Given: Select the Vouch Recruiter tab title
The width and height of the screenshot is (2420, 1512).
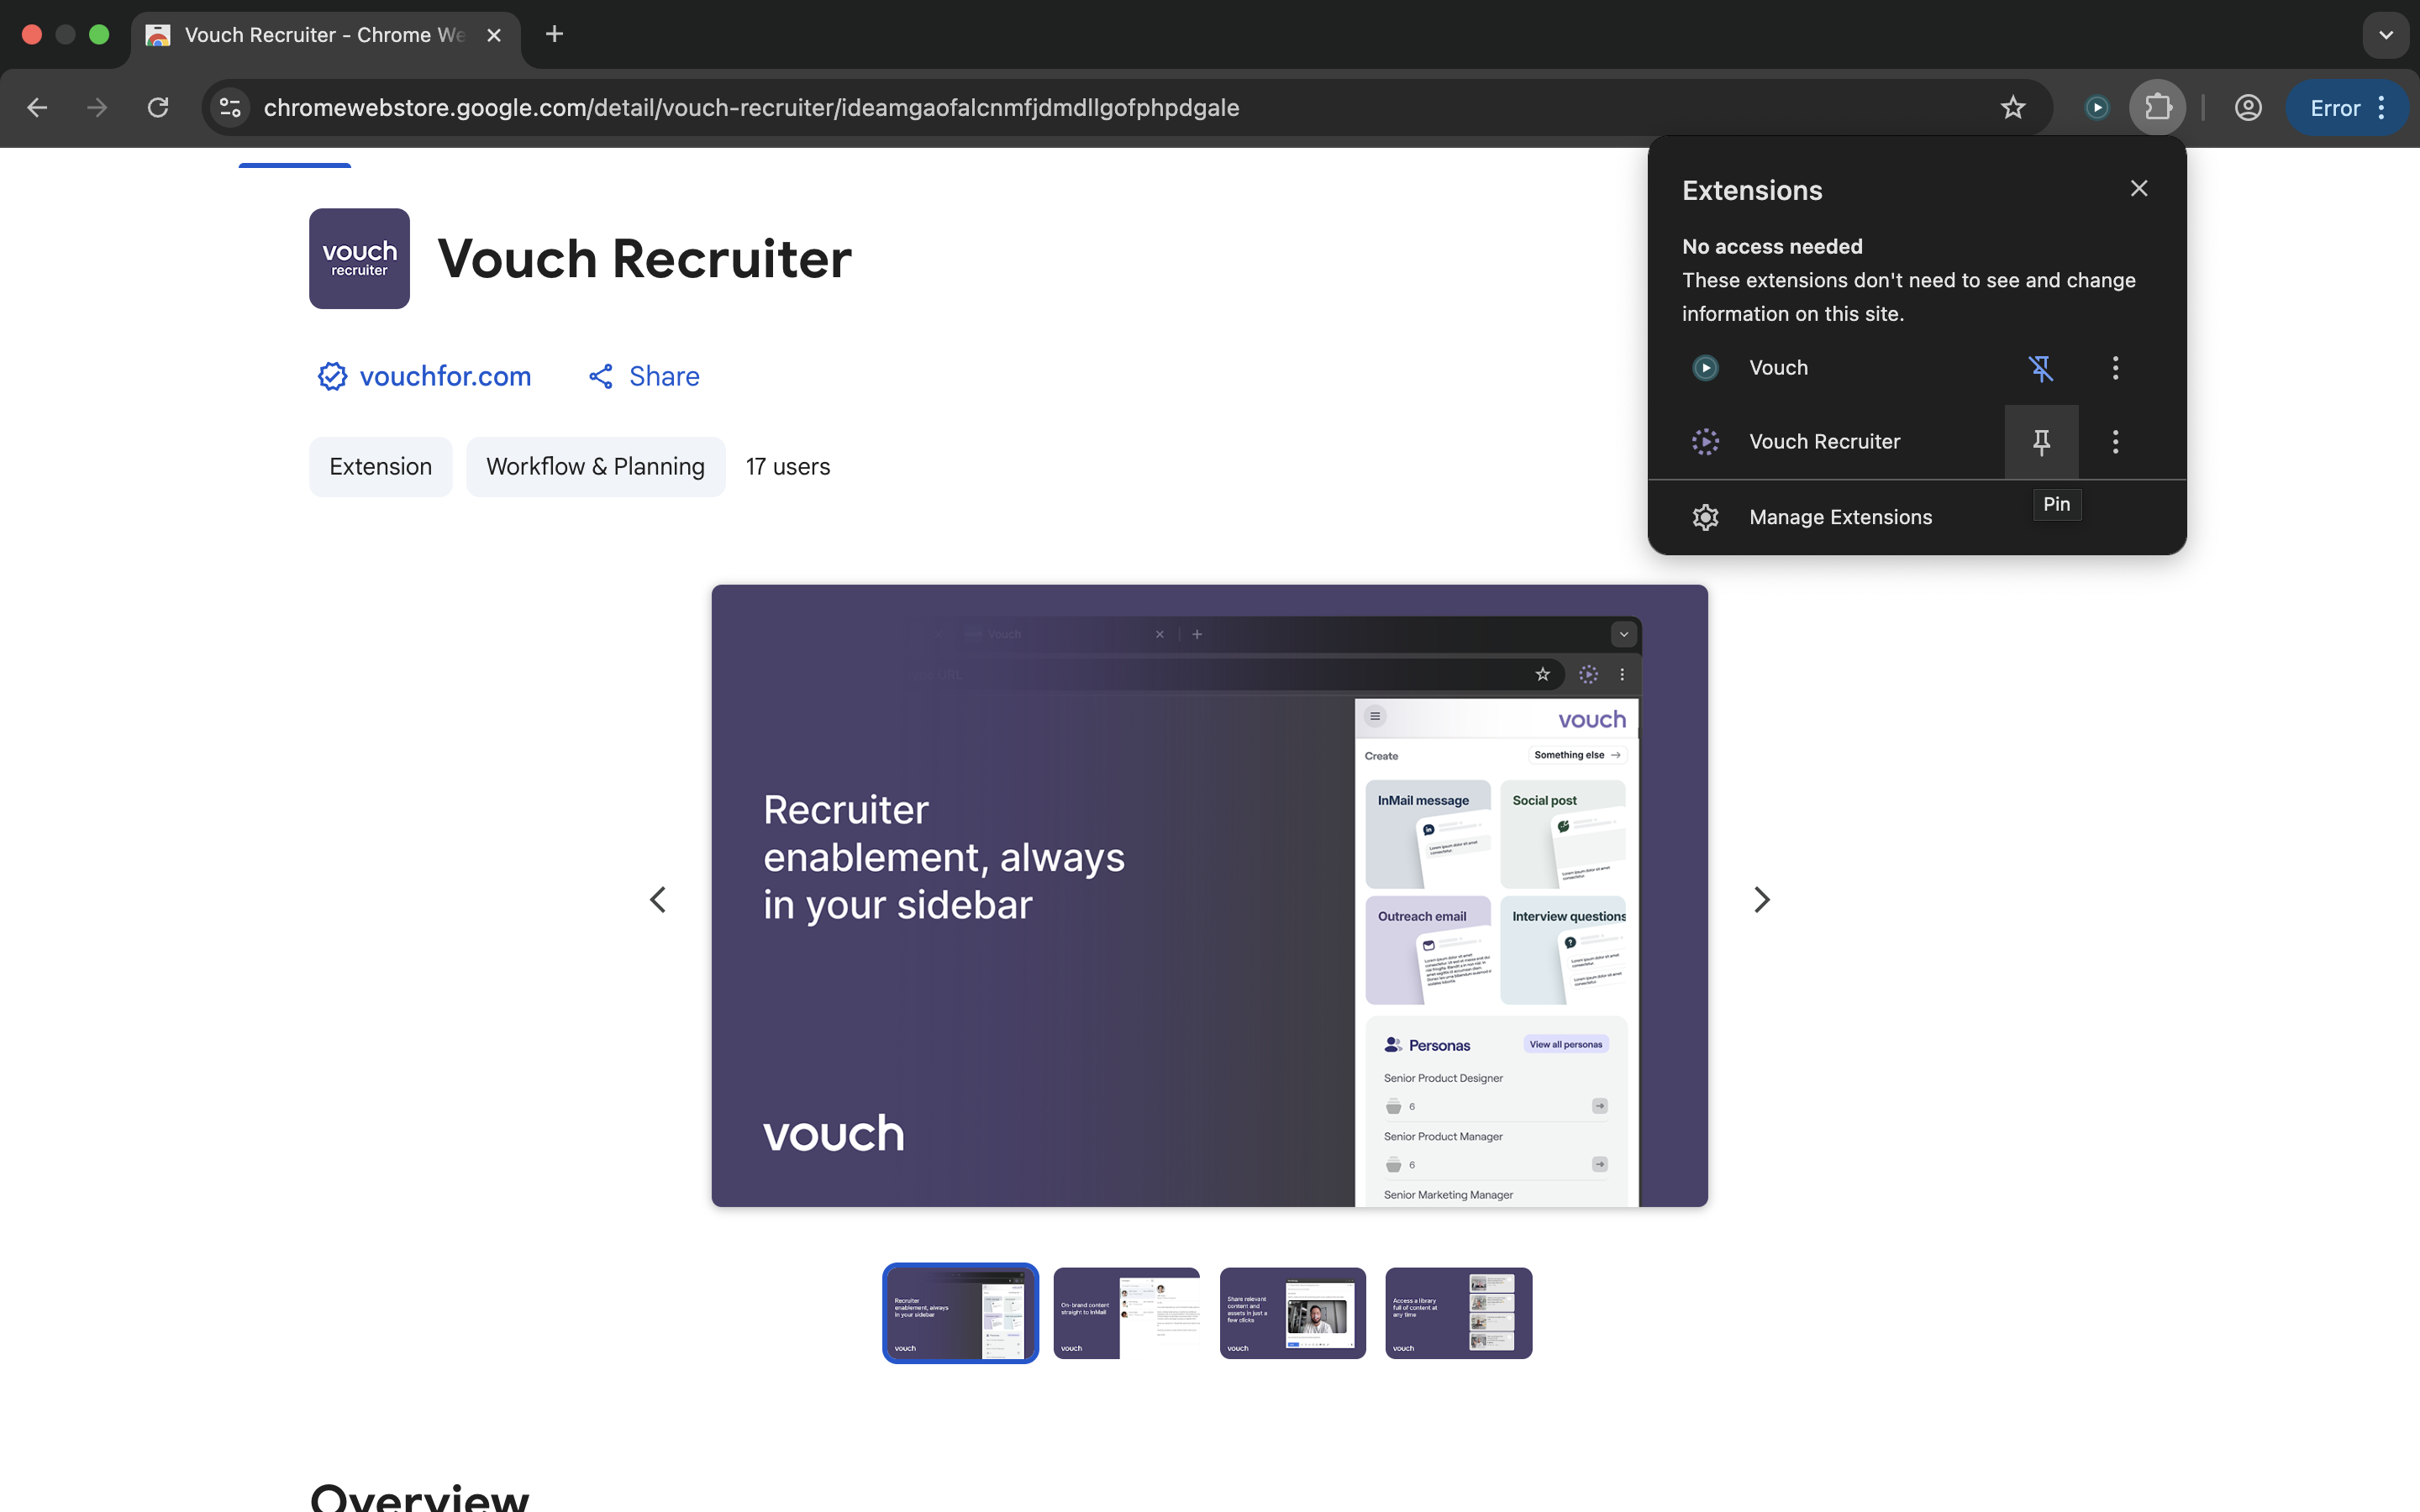Looking at the screenshot, I should pyautogui.click(x=325, y=35).
